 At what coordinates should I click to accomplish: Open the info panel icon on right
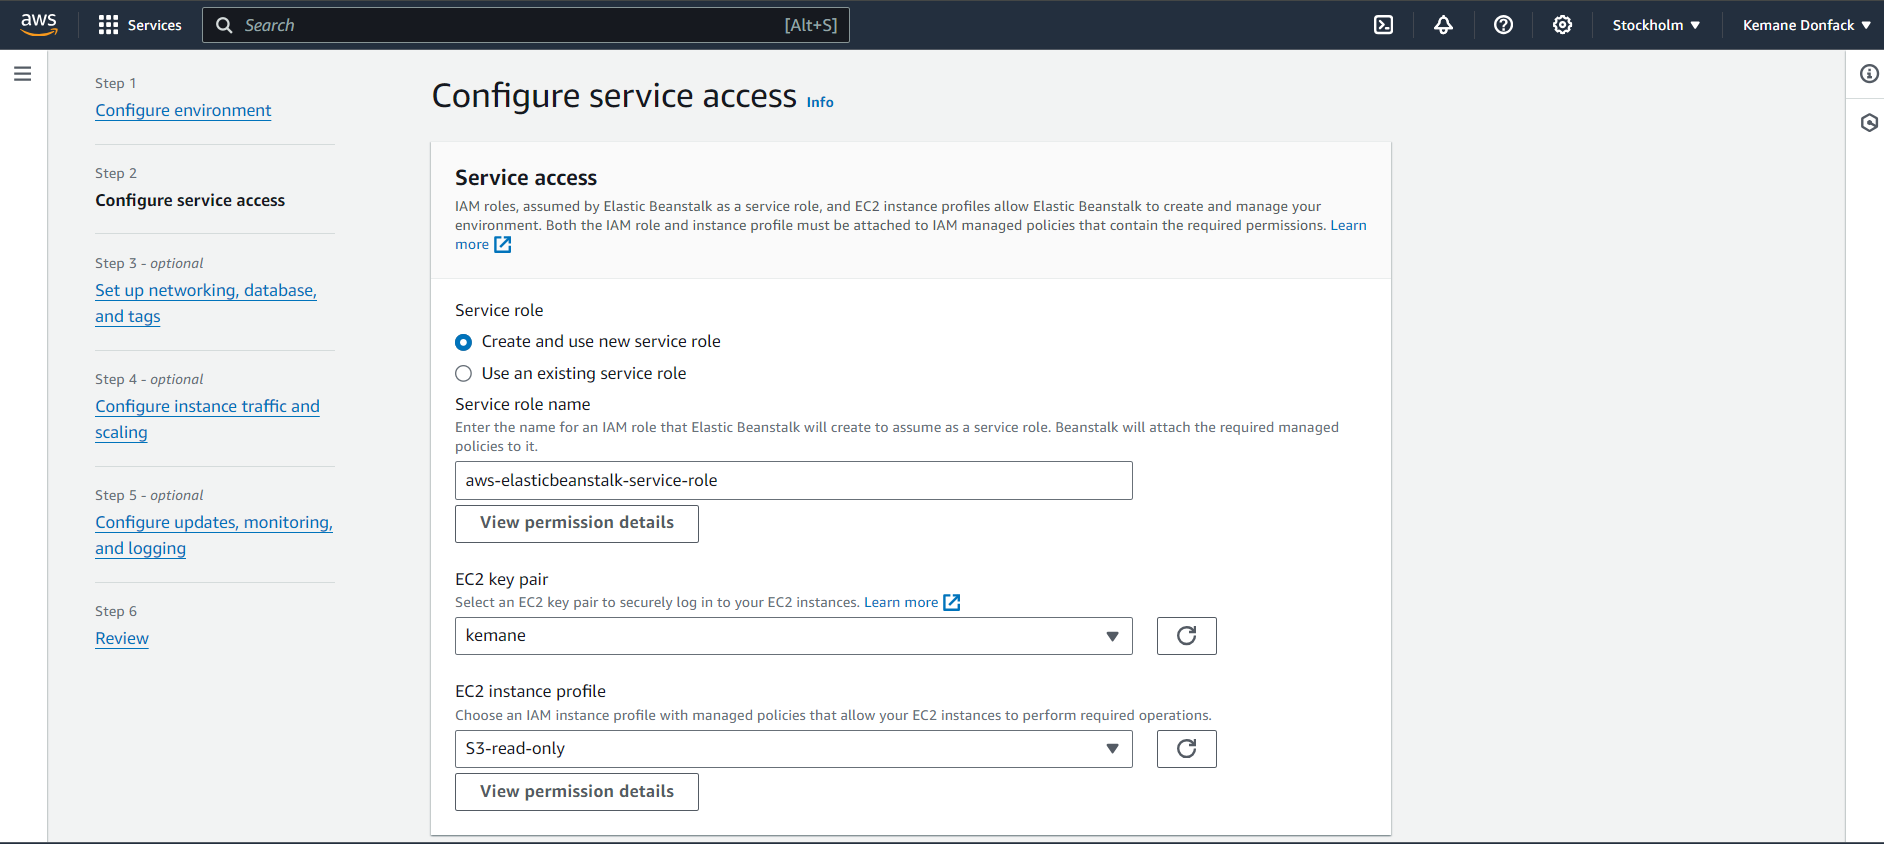coord(1868,74)
